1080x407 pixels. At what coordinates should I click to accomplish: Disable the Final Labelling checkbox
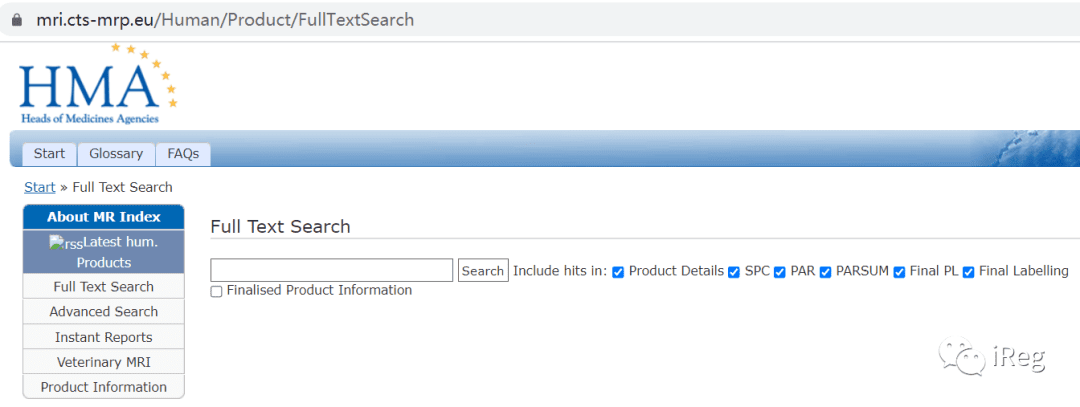[x=968, y=272]
